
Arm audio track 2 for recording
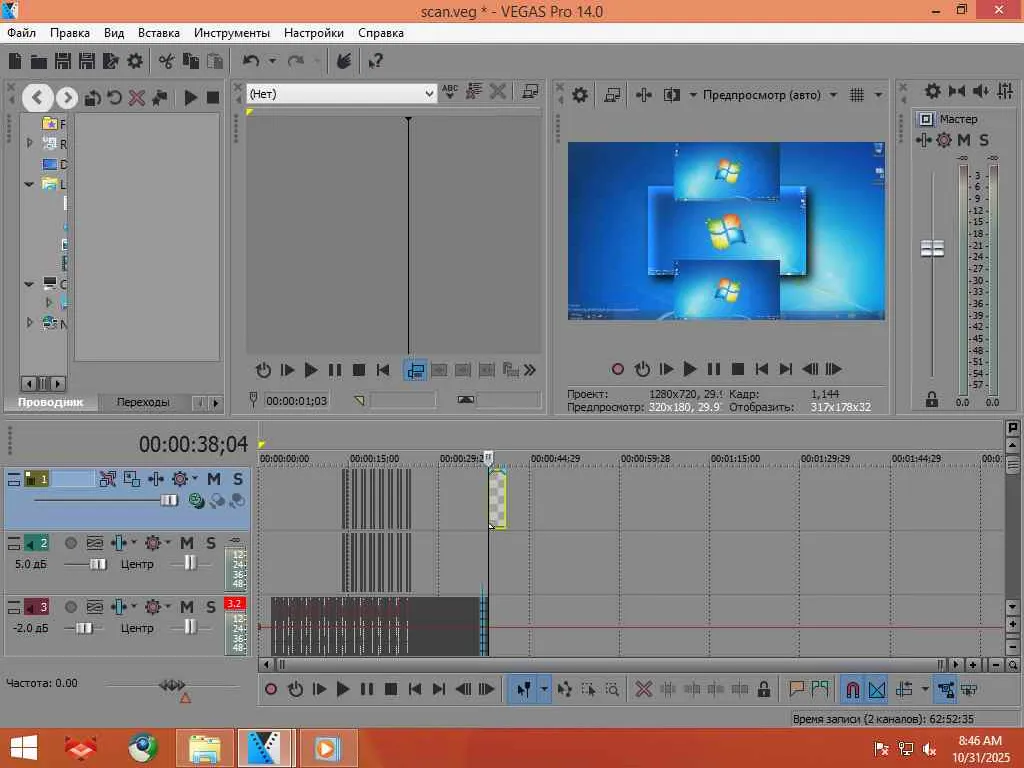pos(71,543)
